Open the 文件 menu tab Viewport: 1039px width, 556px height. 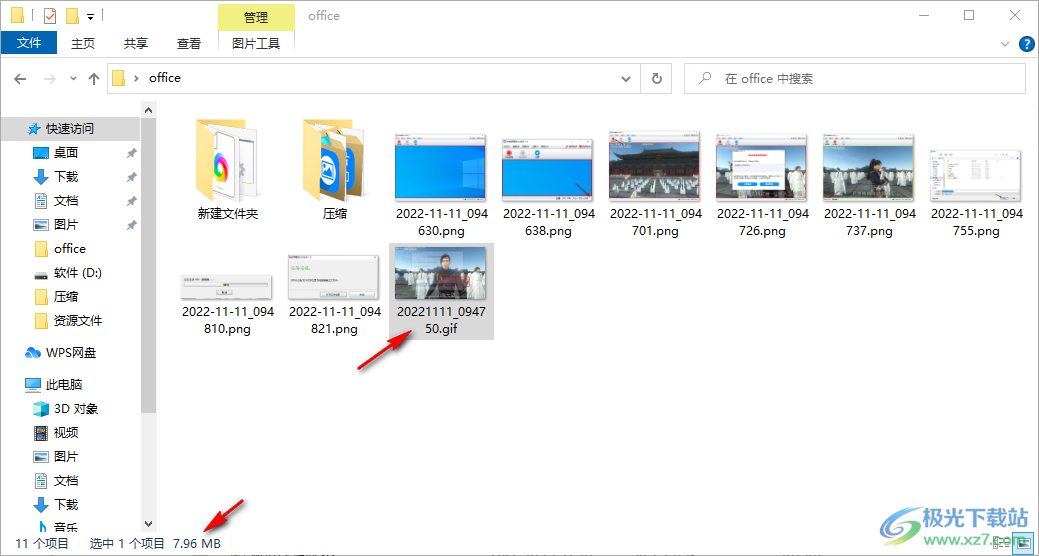pyautogui.click(x=29, y=43)
